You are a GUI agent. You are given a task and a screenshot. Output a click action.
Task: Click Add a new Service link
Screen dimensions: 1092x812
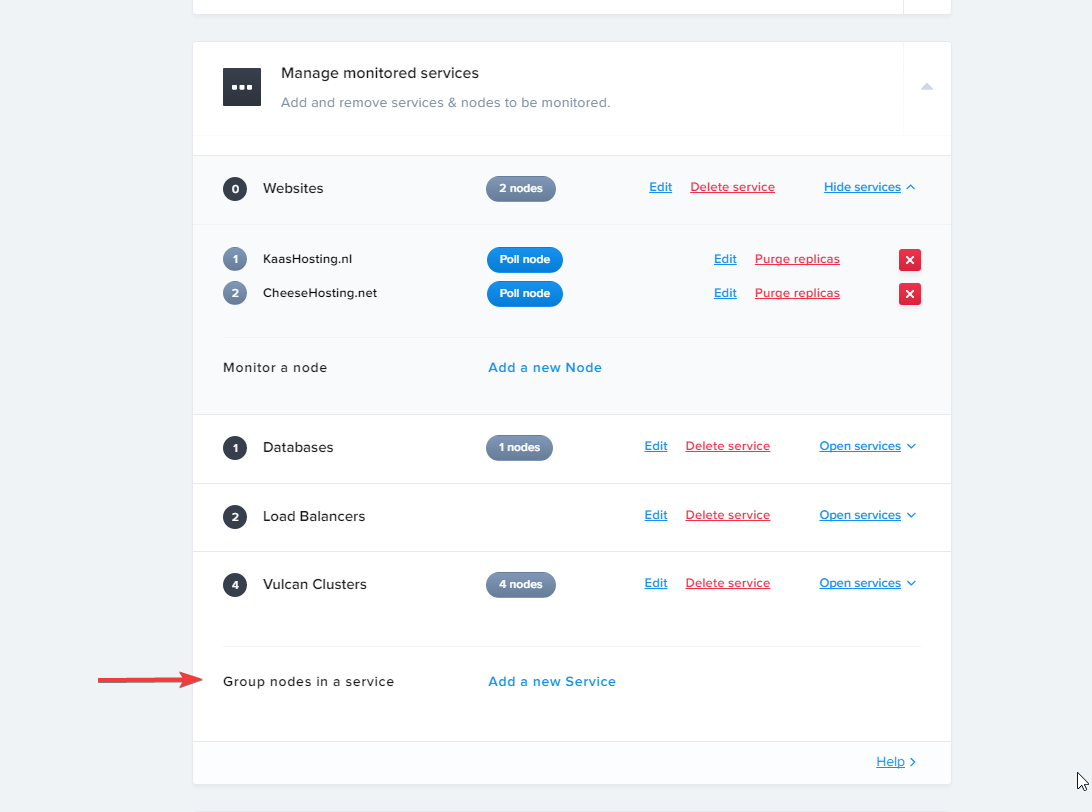[x=551, y=682]
